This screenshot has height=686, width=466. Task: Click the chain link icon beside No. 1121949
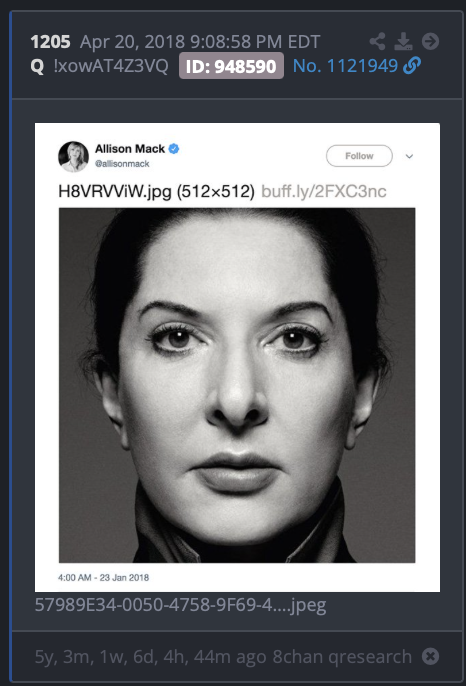point(412,66)
